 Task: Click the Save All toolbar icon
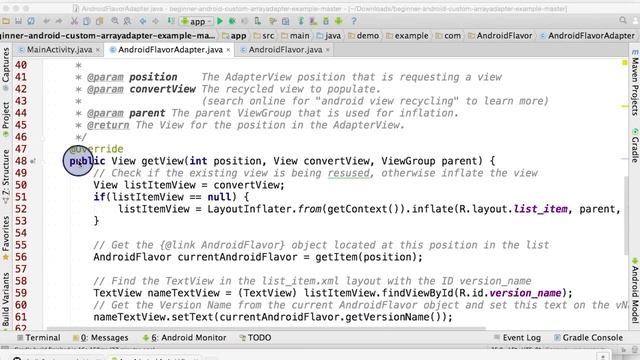point(18,21)
